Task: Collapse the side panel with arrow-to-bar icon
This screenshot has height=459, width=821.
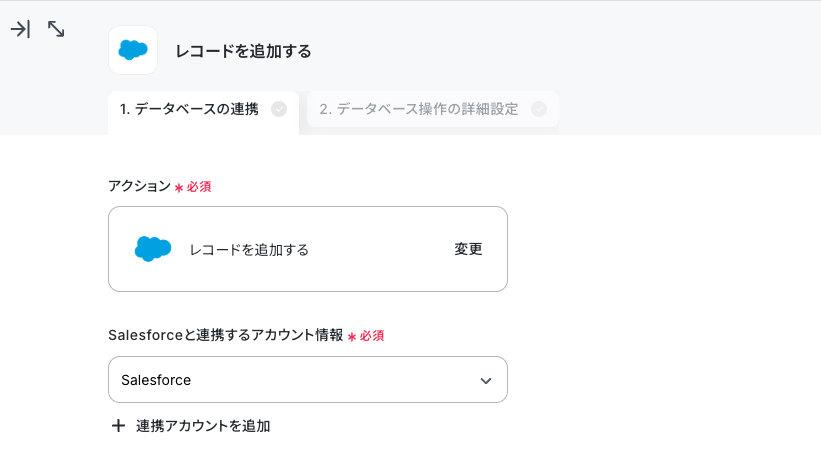Action: pyautogui.click(x=20, y=29)
